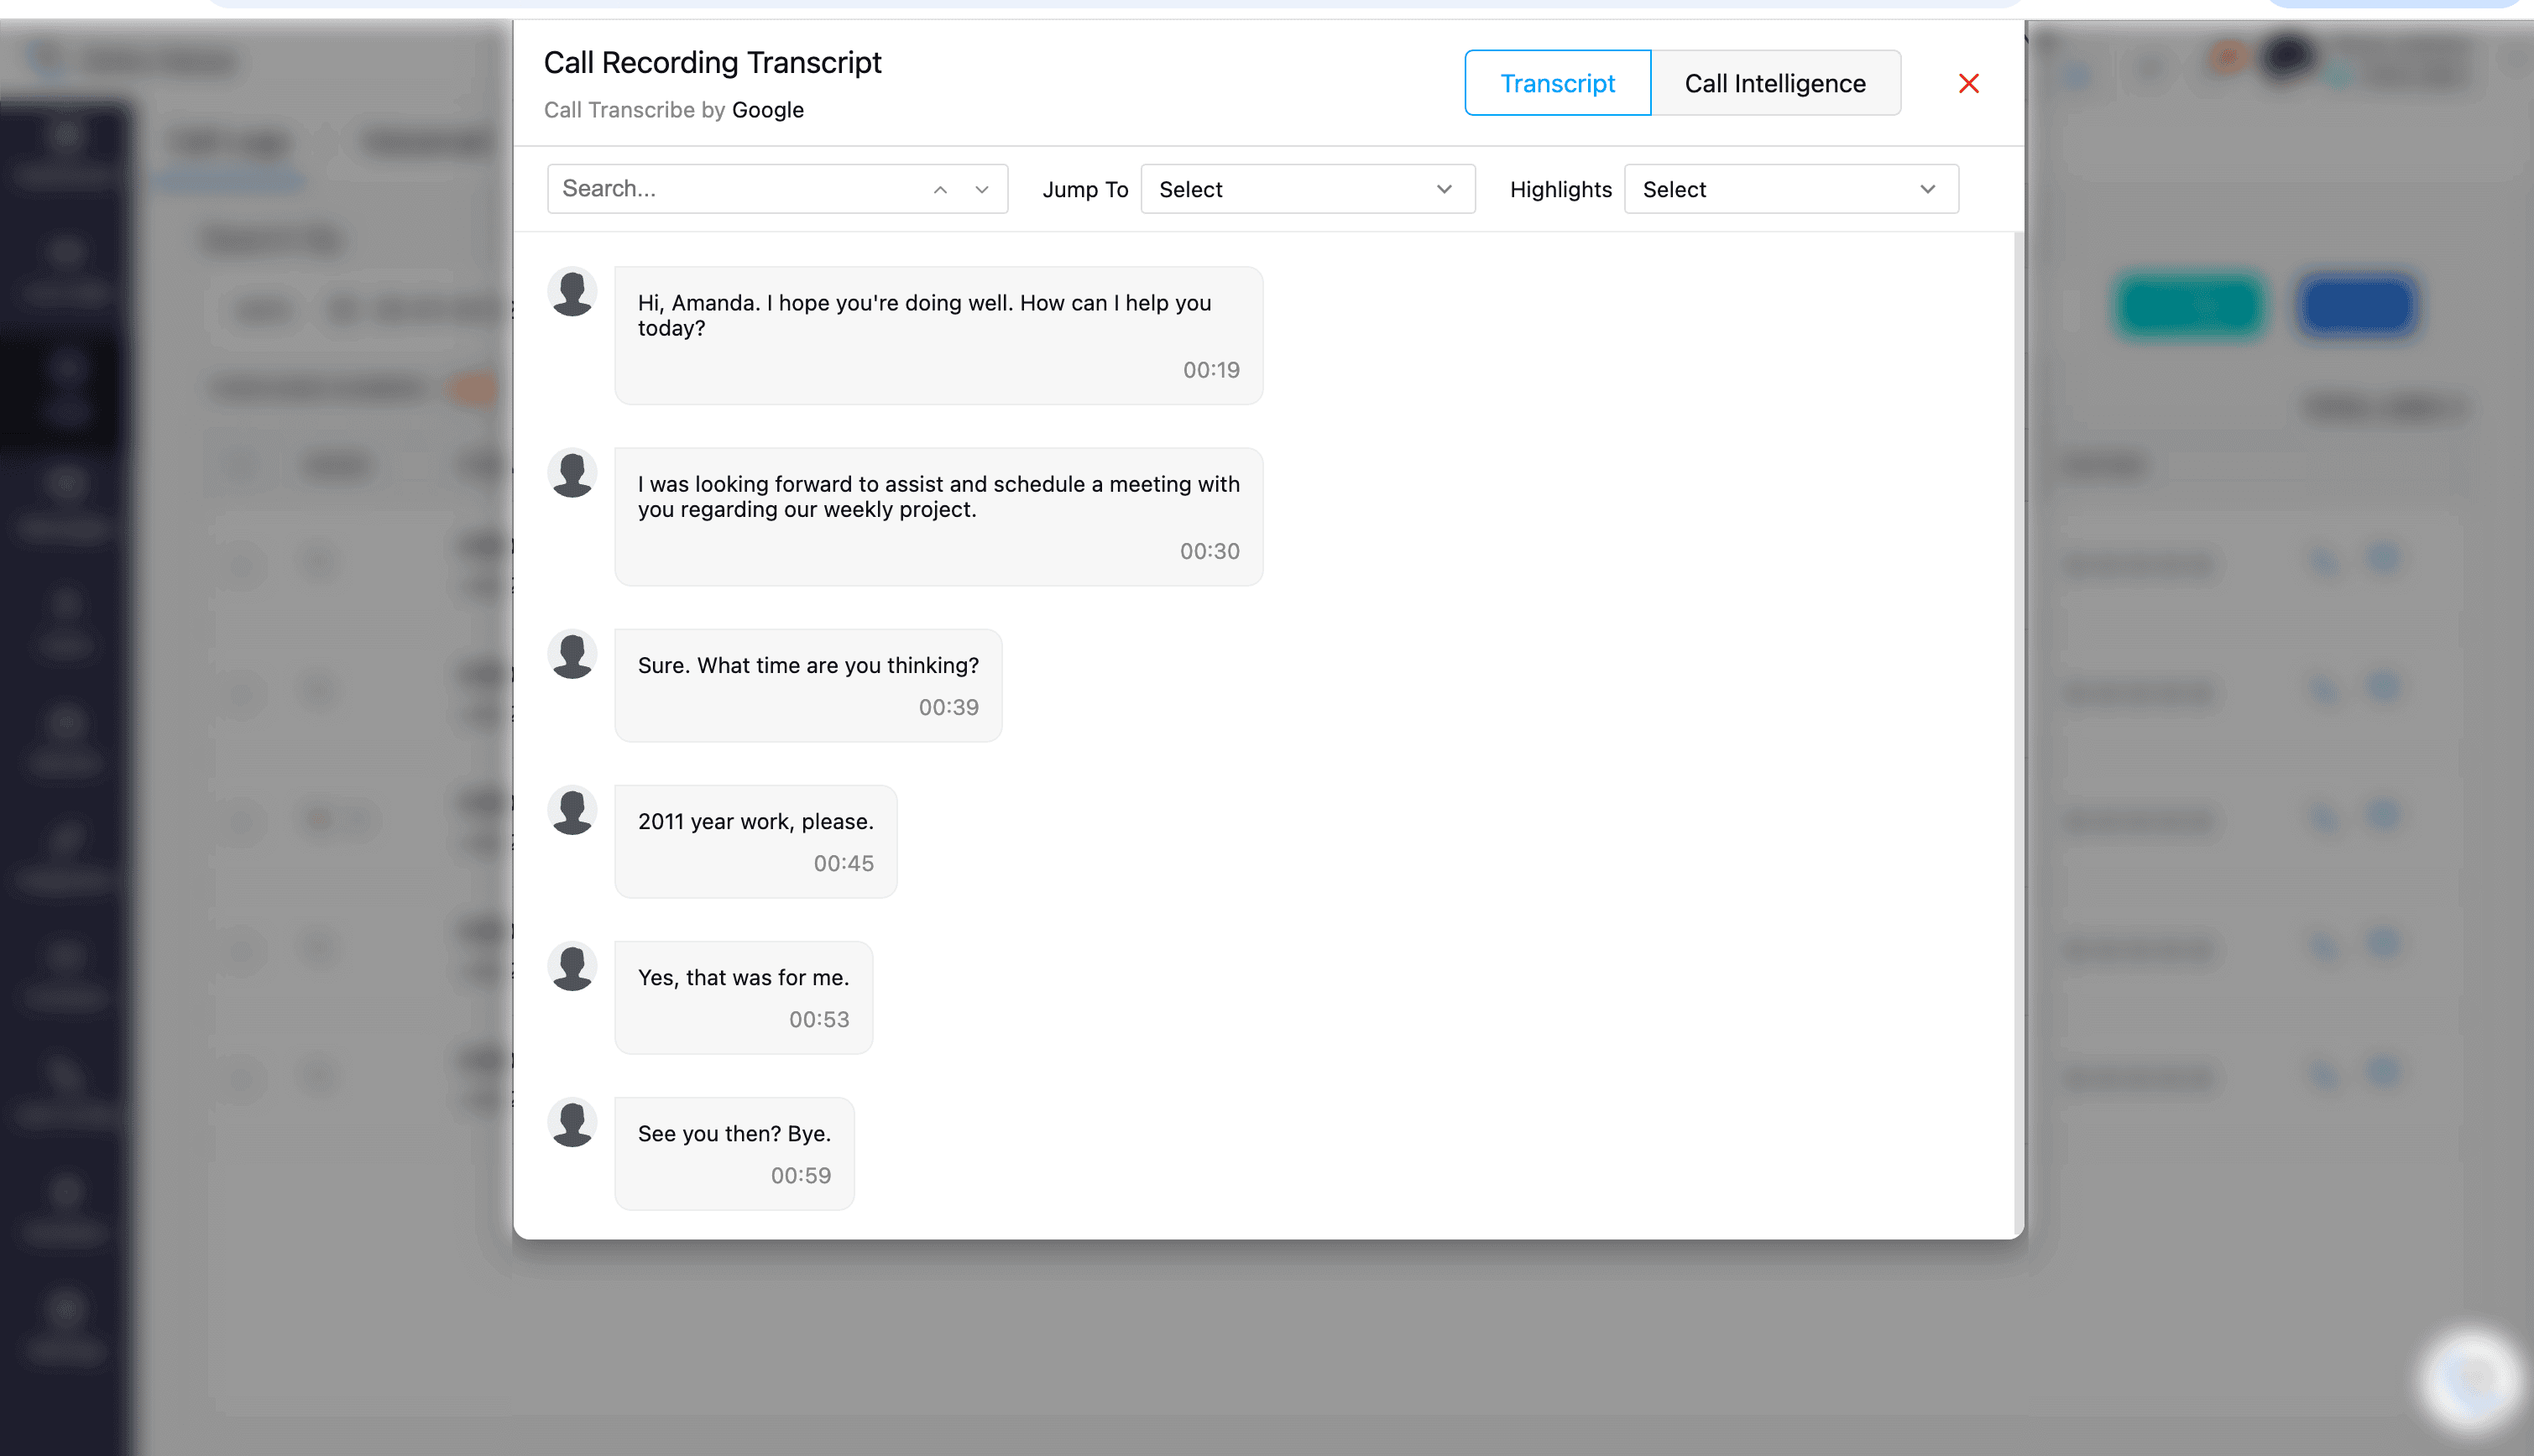Click the 00:39 timestamp
Viewport: 2534px width, 1456px height.
pos(948,707)
